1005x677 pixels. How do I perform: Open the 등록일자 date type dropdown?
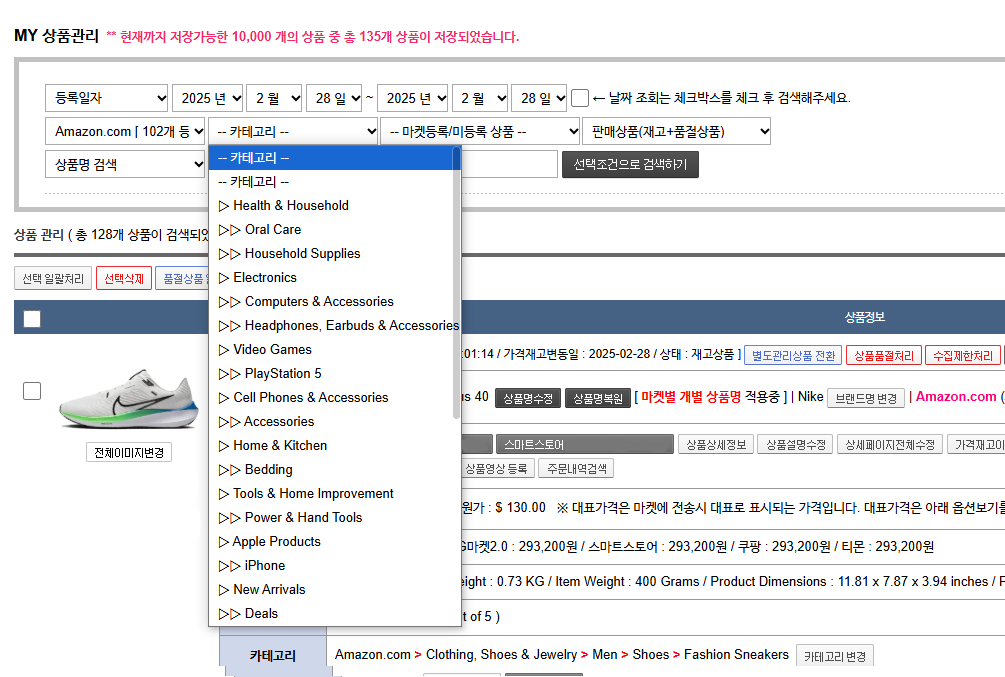107,98
